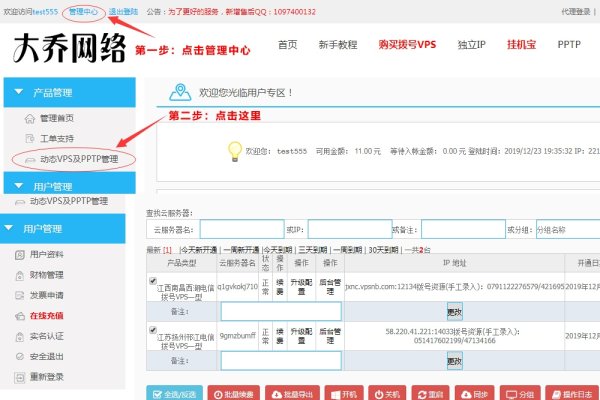Click the ticket icon beside 工单支持
This screenshot has height=400, width=600.
point(29,139)
